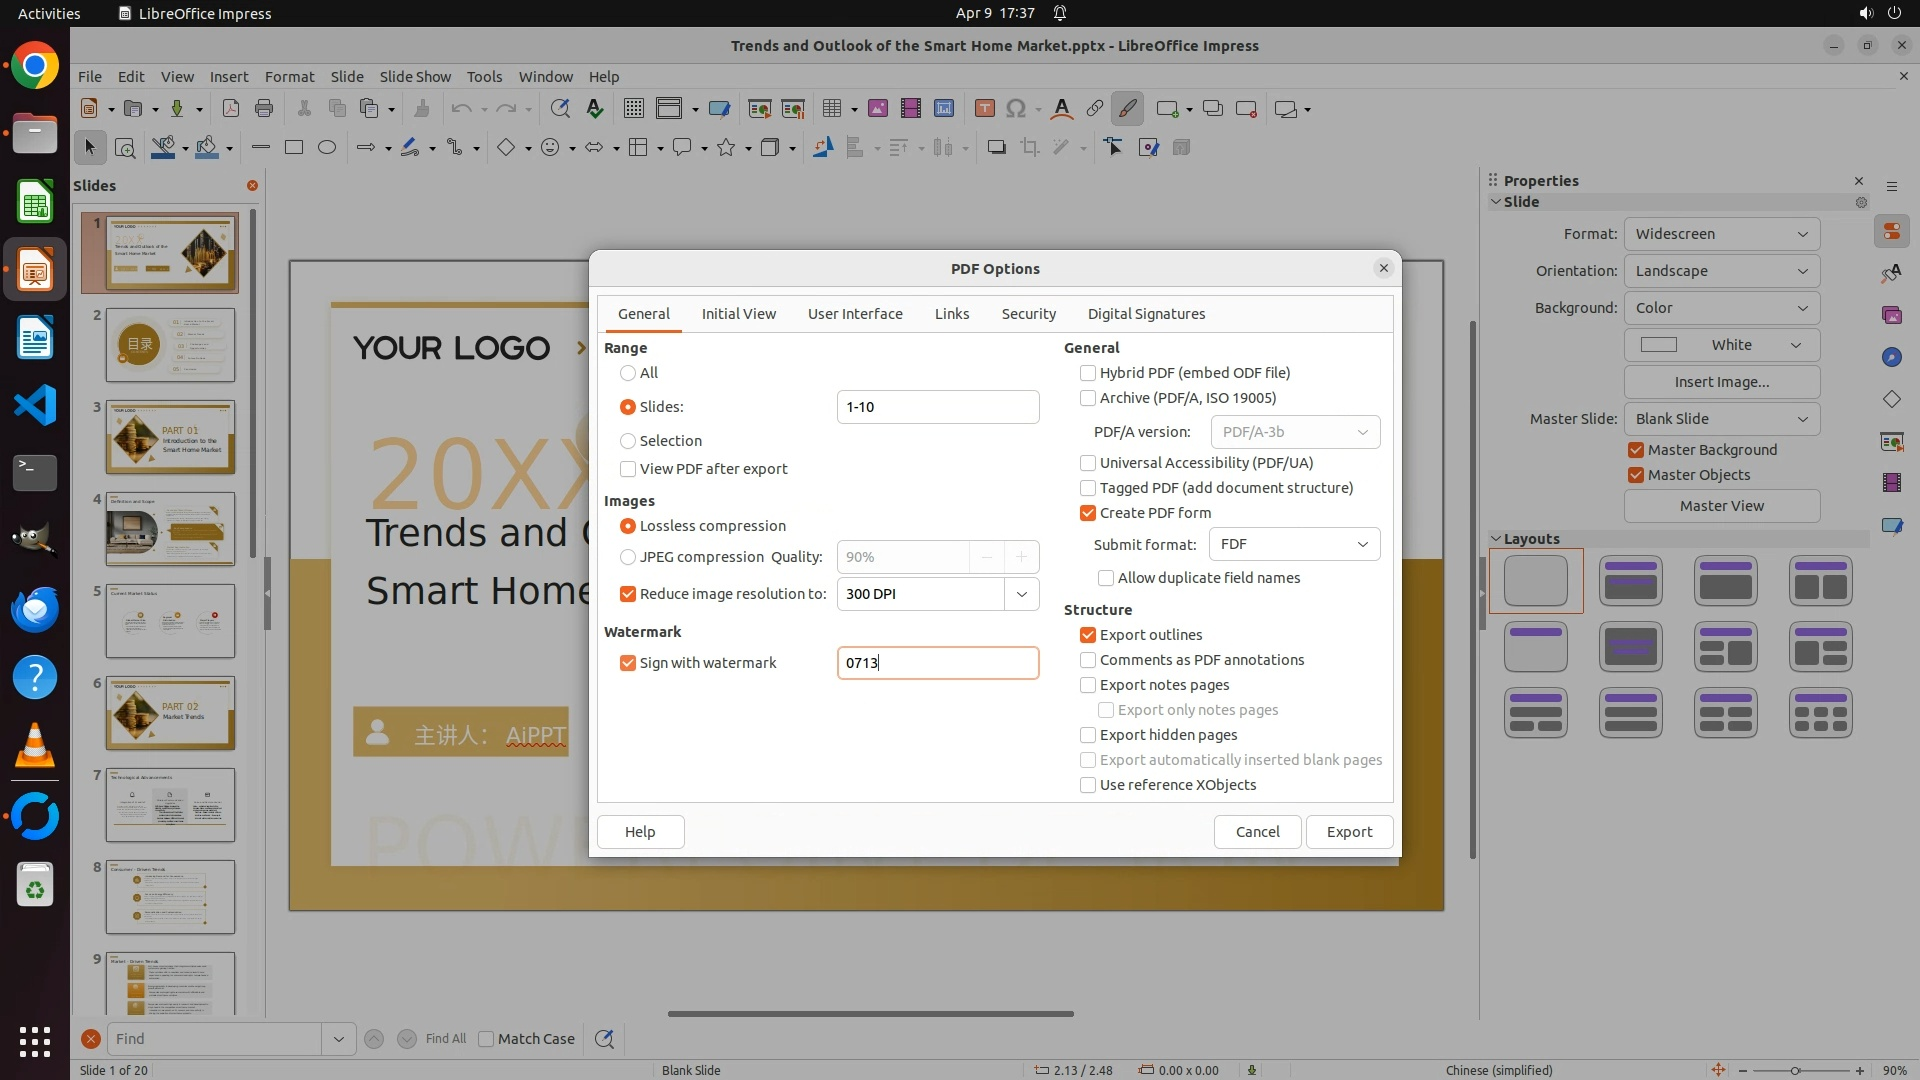This screenshot has height=1080, width=1920.
Task: Click the Export directly as PDF icon
Action: [231, 109]
